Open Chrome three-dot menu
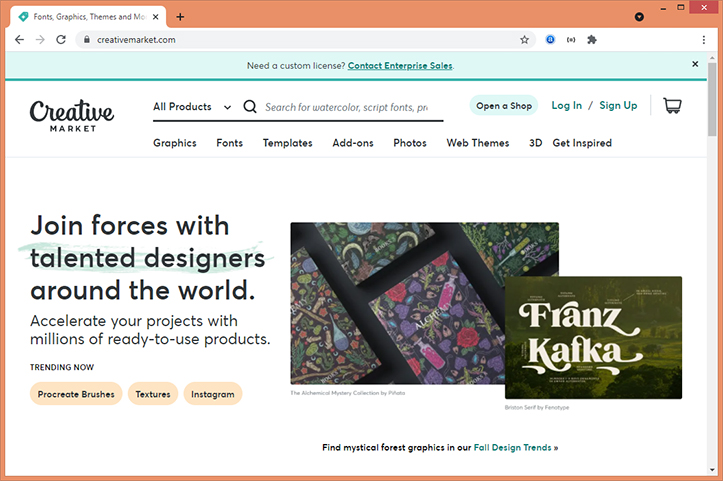723x481 pixels. [704, 40]
